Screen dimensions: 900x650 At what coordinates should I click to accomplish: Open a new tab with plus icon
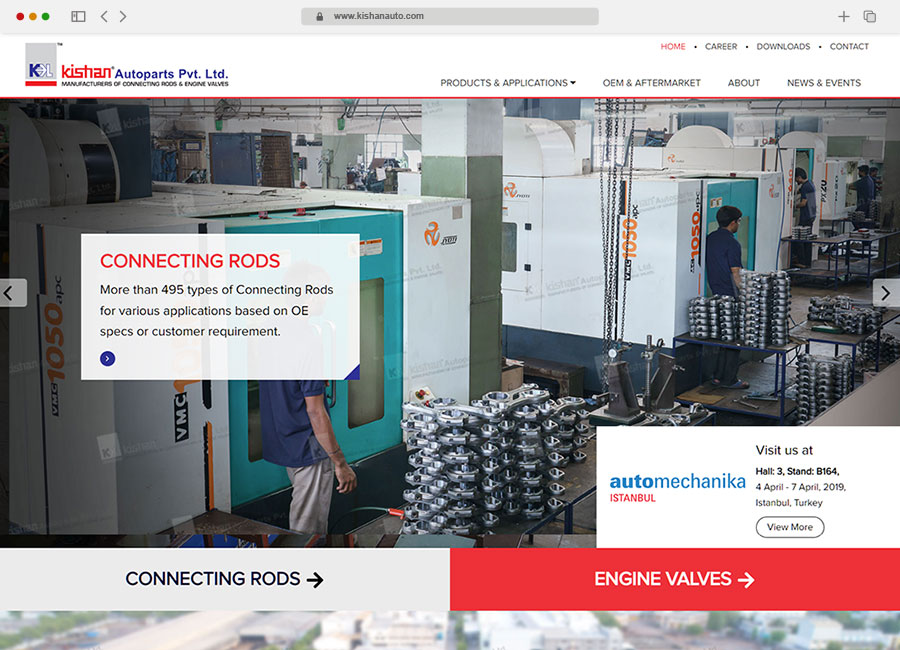(843, 17)
